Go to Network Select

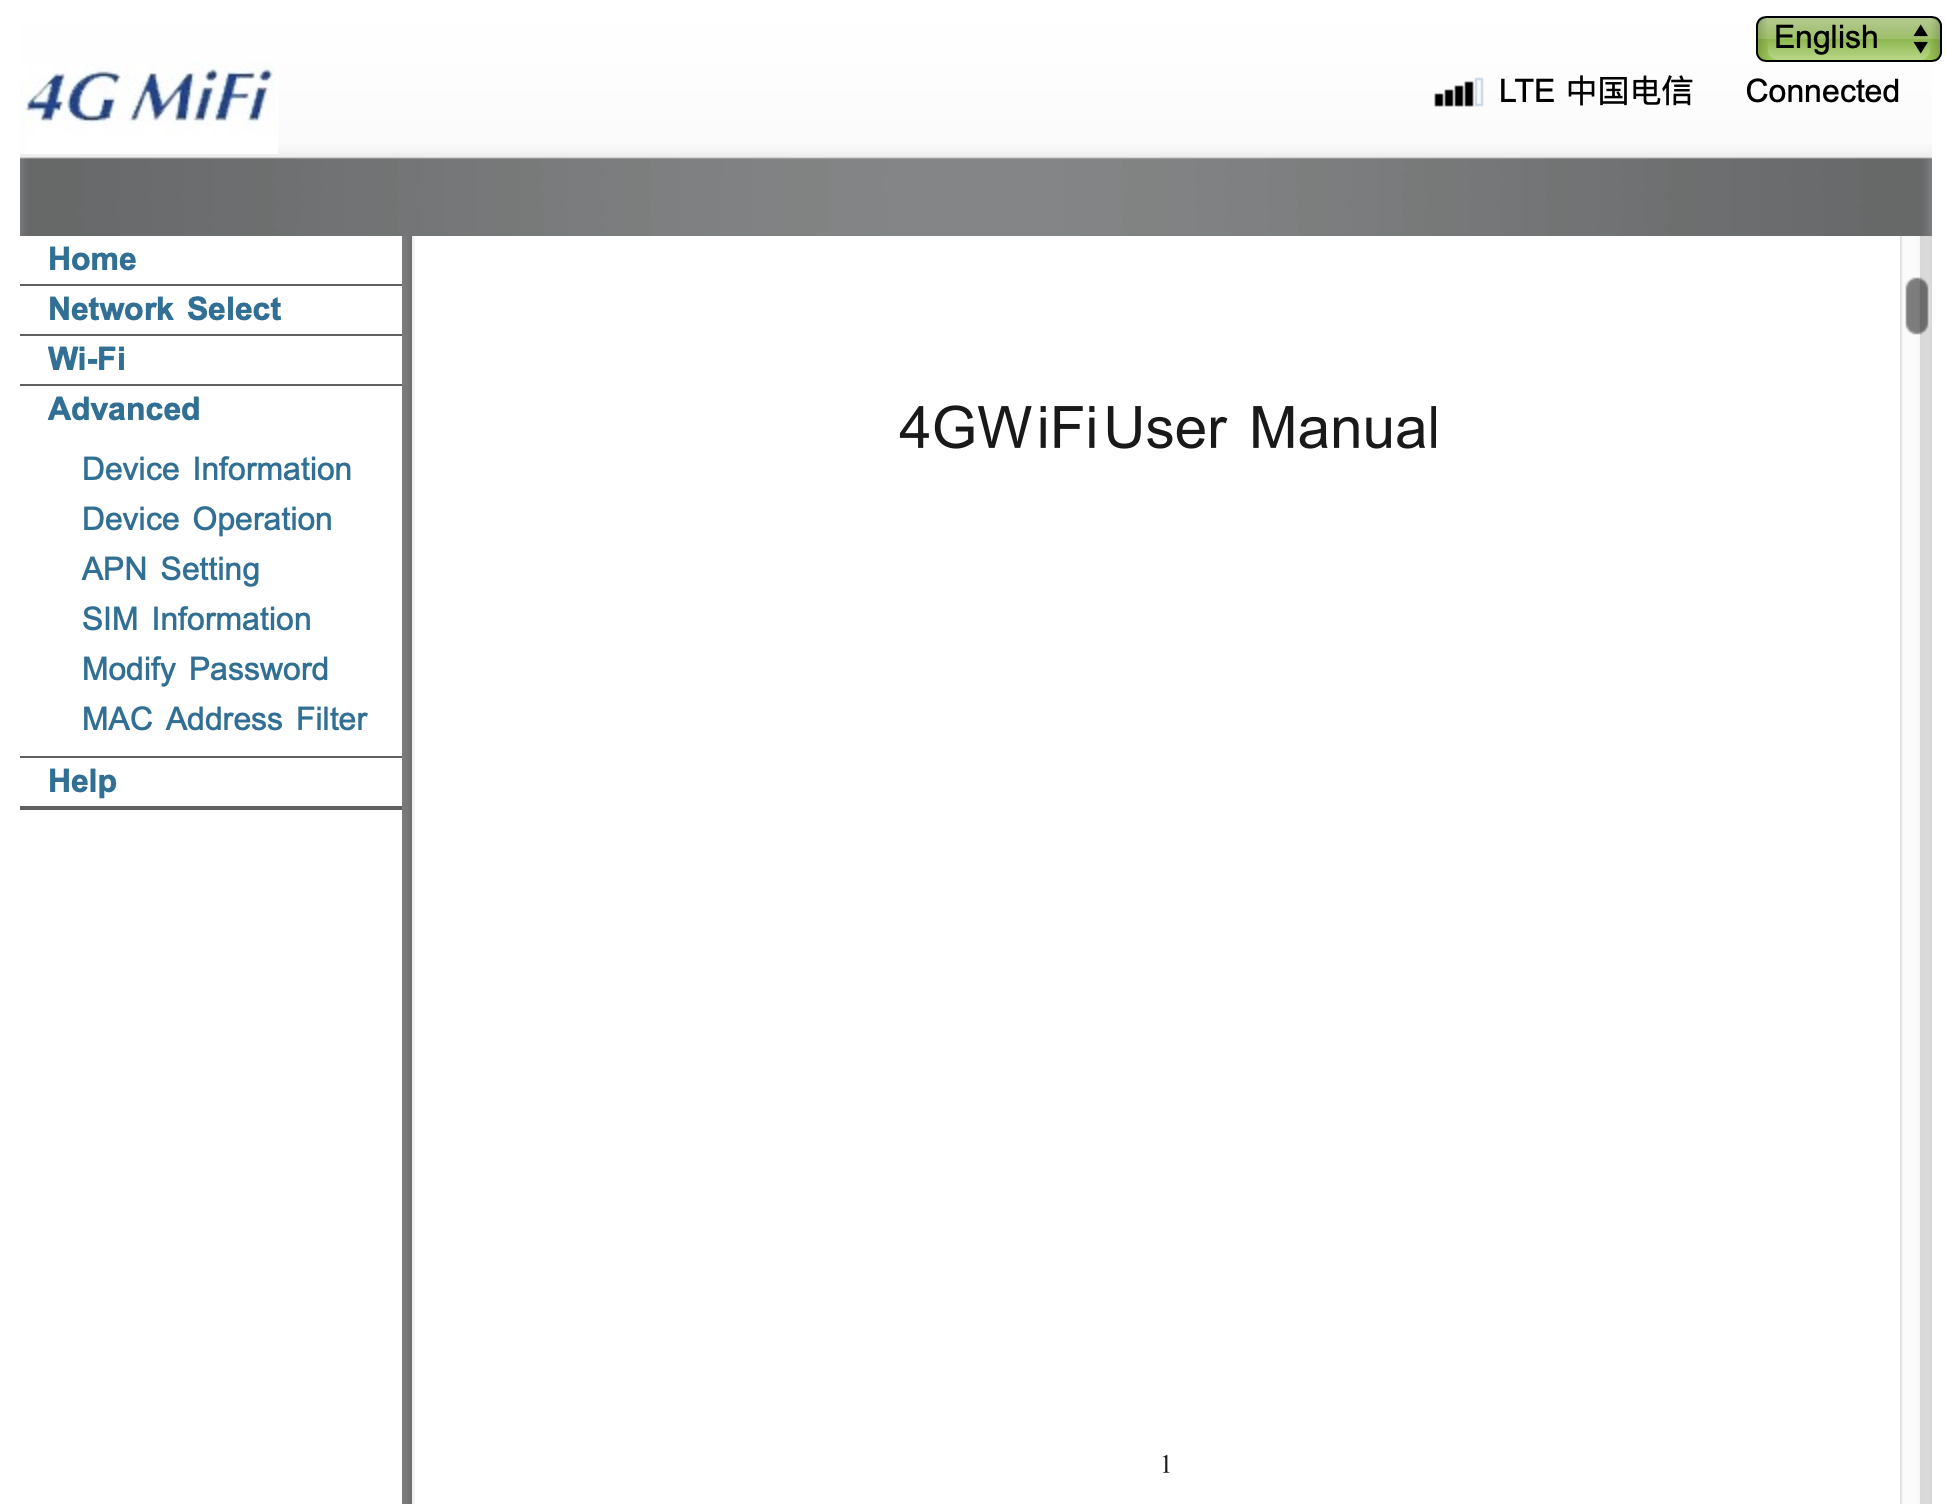click(x=165, y=309)
